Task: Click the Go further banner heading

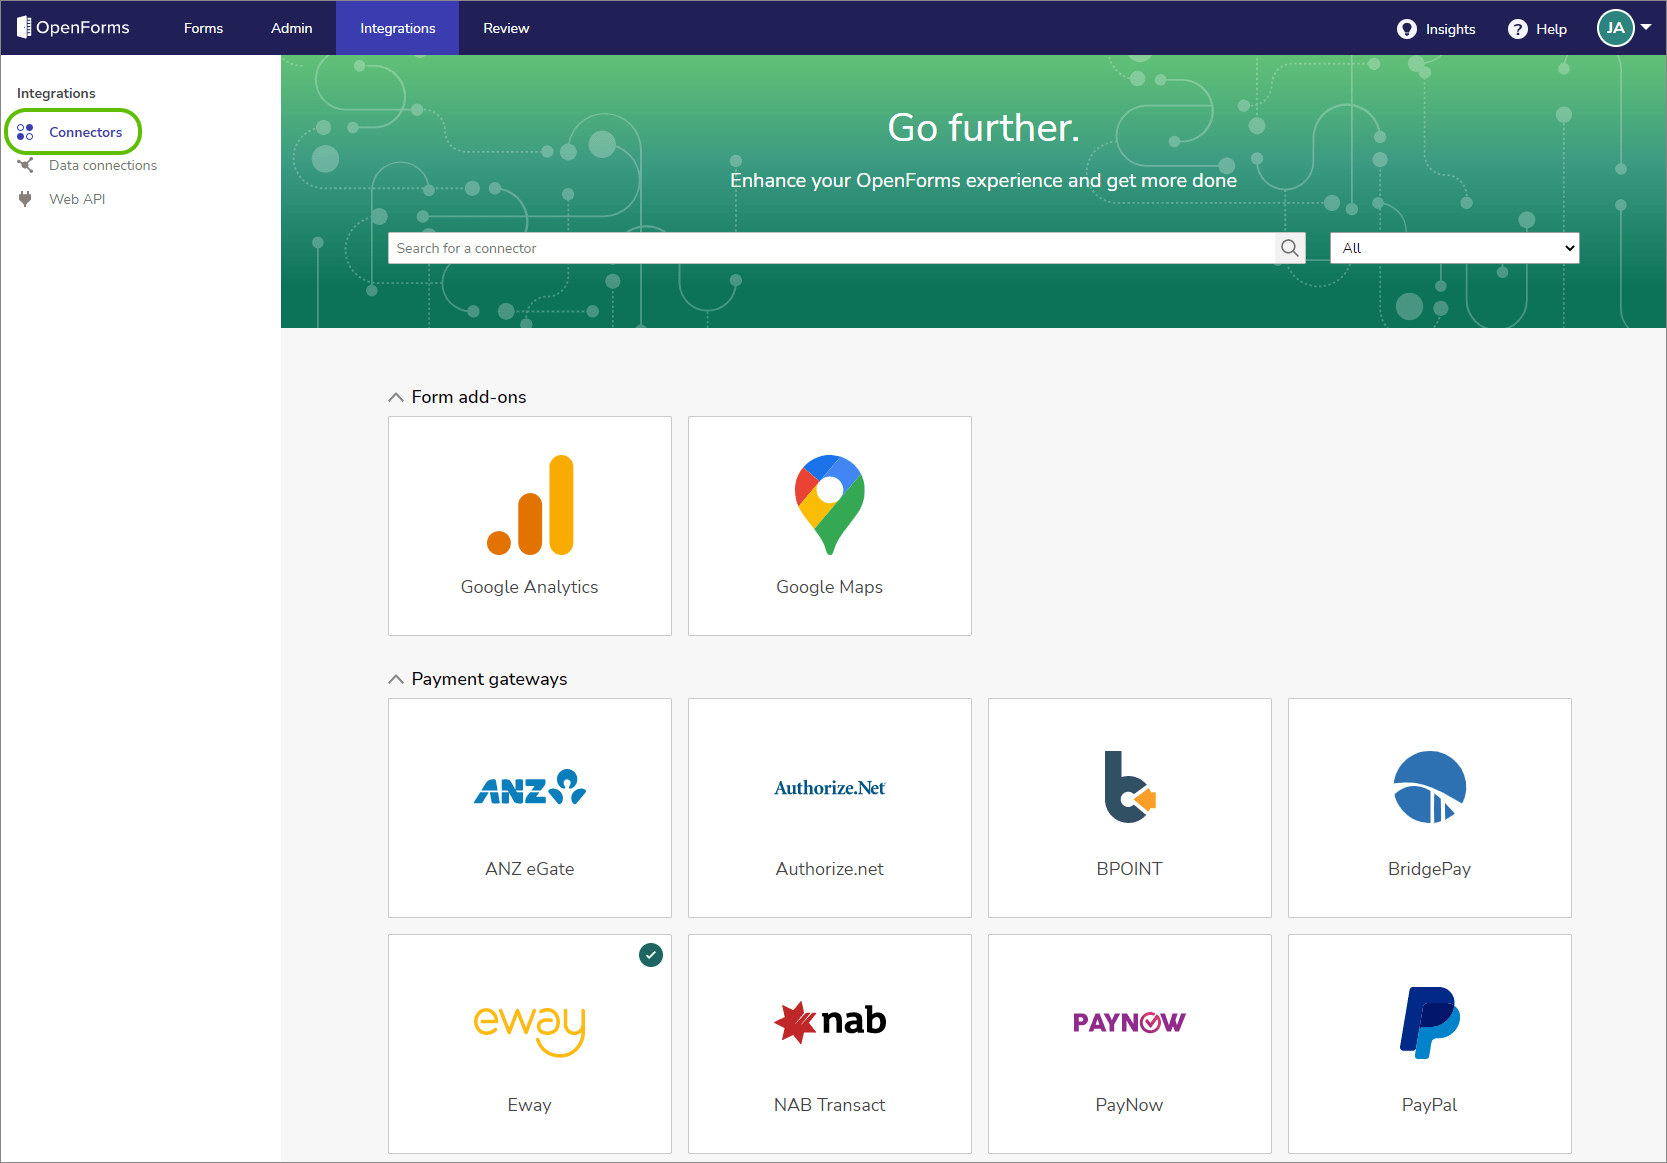Action: pos(984,127)
